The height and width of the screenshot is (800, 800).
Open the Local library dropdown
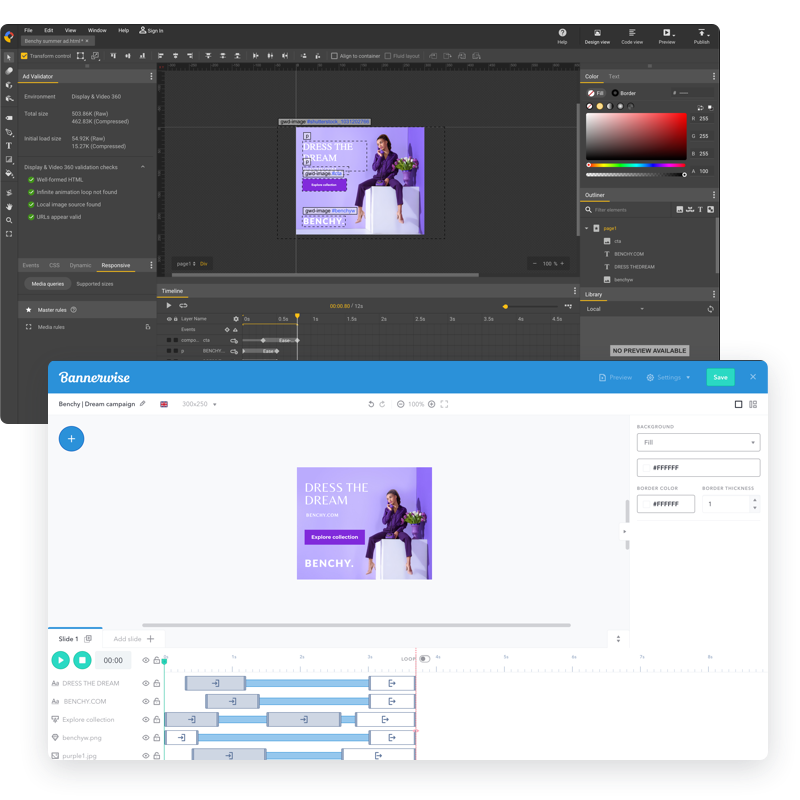point(615,309)
